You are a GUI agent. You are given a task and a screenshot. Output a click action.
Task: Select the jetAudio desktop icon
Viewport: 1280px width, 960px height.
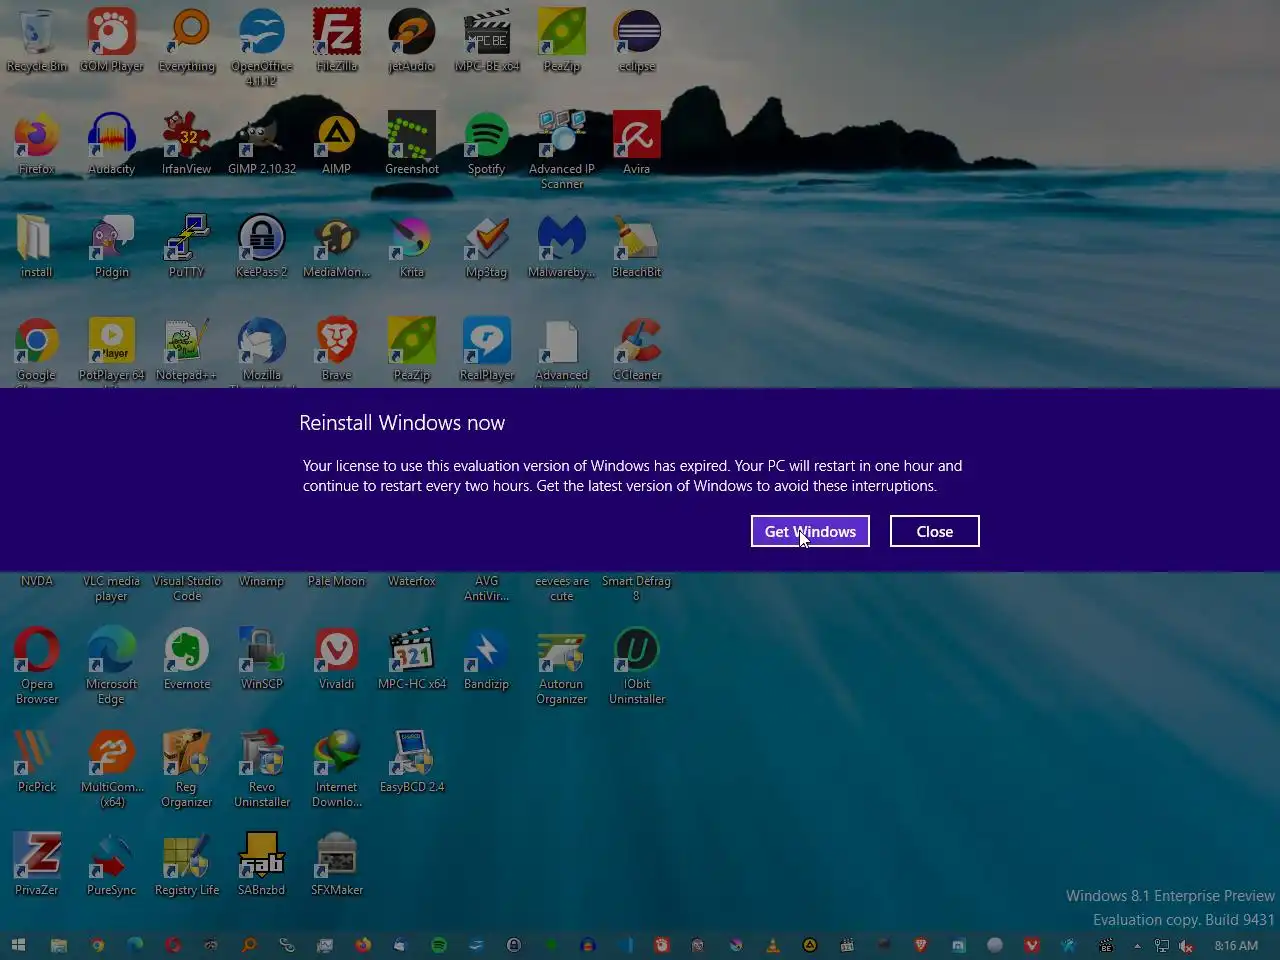(x=412, y=41)
